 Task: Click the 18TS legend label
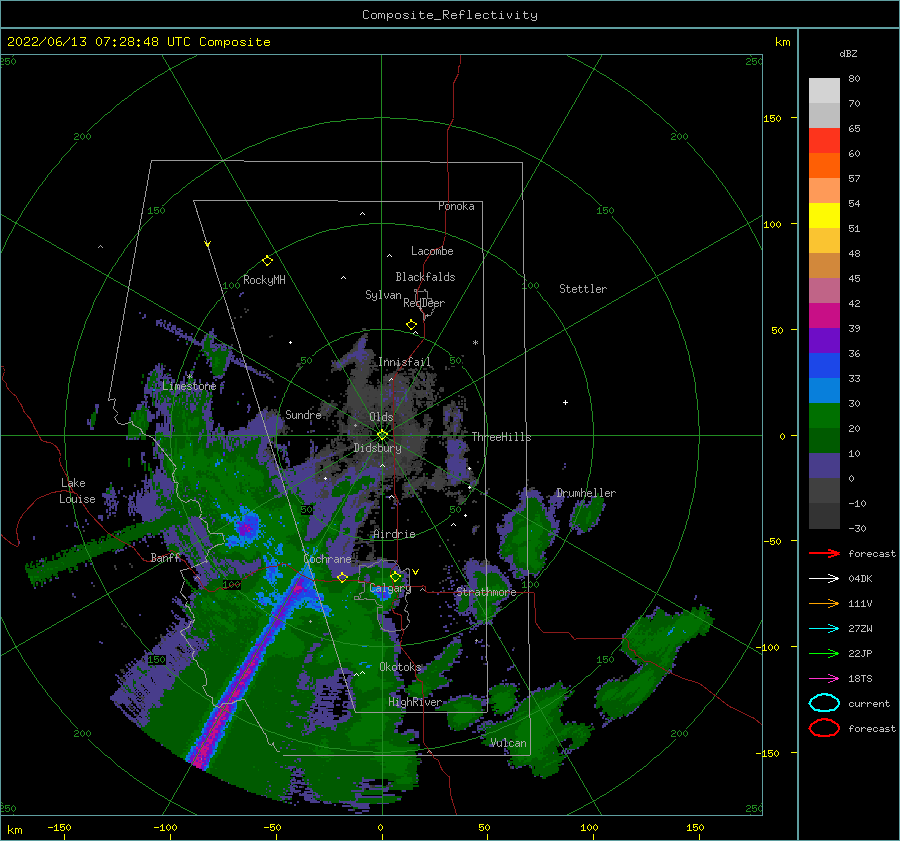(x=860, y=679)
